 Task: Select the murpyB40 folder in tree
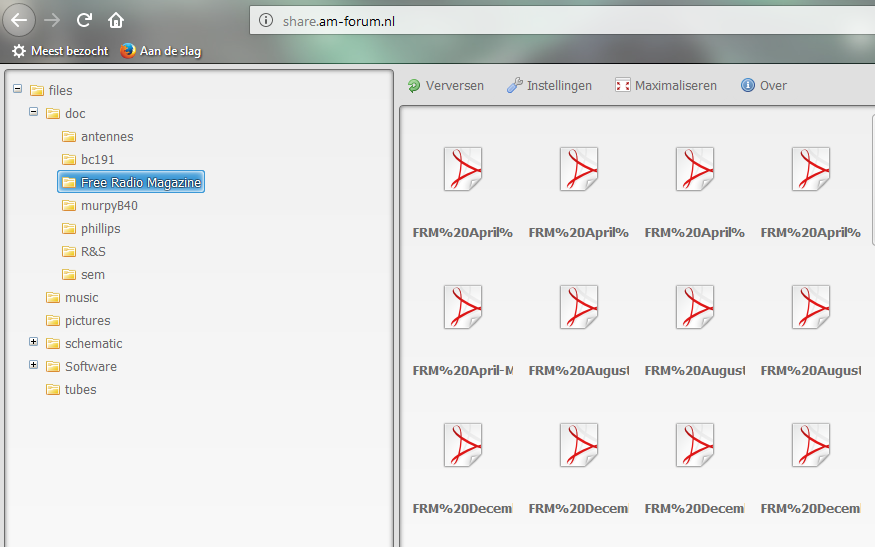point(108,205)
